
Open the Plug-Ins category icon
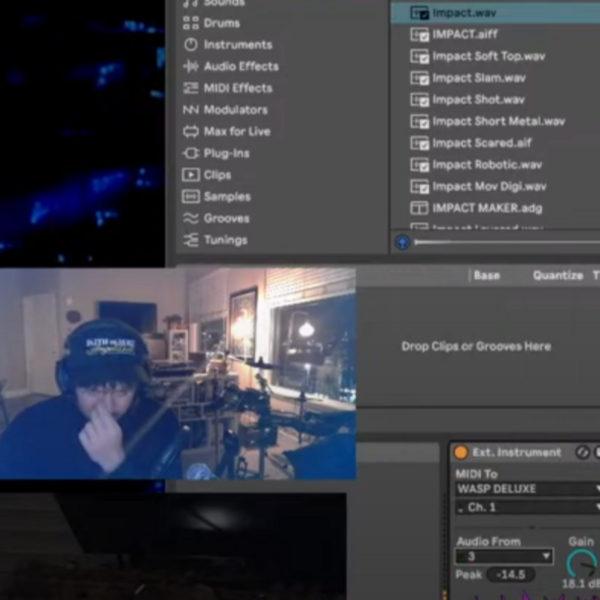coord(191,153)
